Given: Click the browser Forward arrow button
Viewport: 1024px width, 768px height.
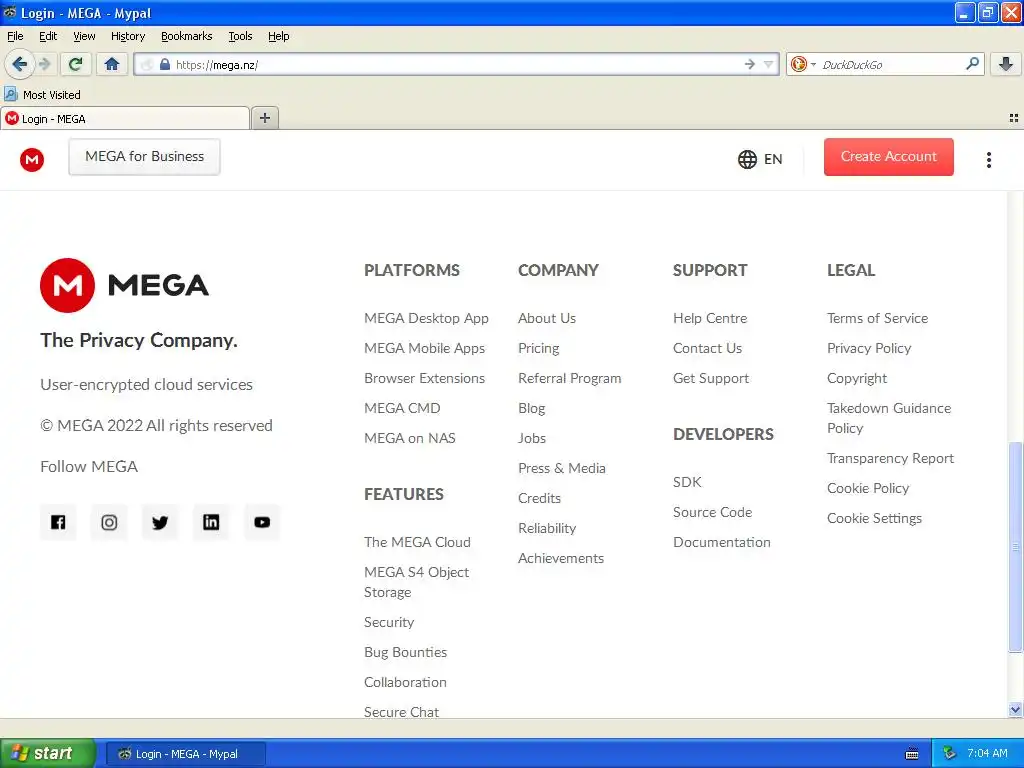Looking at the screenshot, I should pos(44,64).
